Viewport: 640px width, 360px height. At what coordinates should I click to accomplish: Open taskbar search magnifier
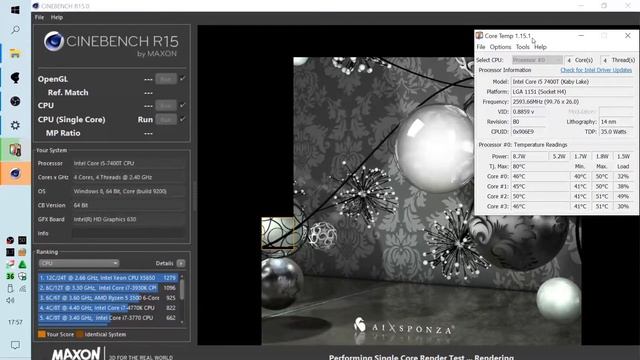pos(15,30)
